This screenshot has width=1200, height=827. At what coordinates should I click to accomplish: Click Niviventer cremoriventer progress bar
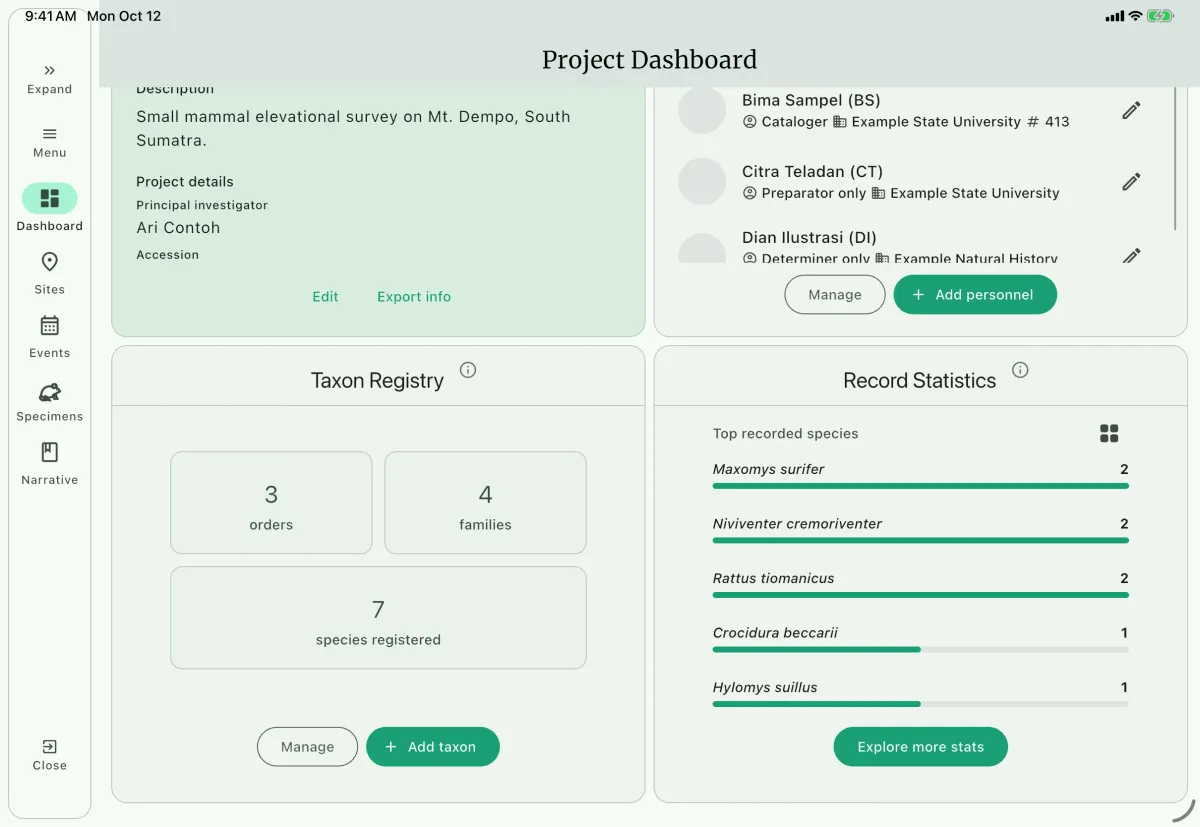(x=921, y=540)
